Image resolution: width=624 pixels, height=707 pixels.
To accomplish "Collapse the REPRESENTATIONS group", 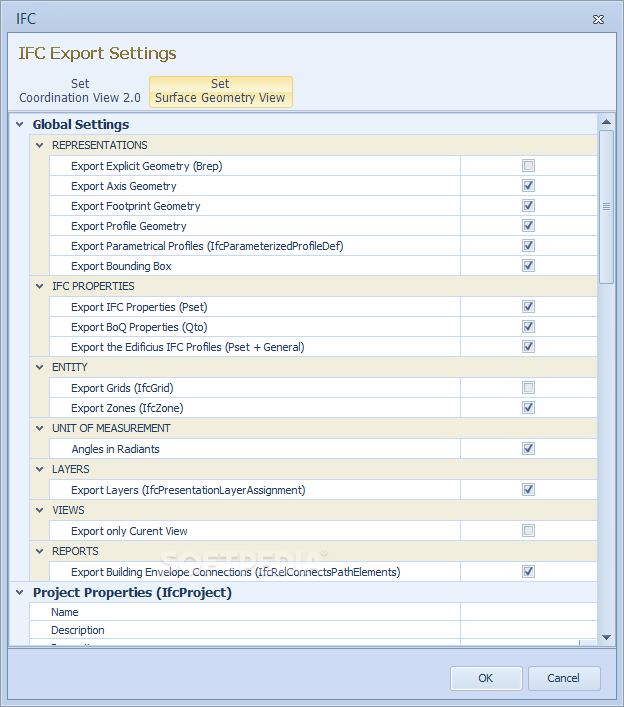I will [39, 146].
